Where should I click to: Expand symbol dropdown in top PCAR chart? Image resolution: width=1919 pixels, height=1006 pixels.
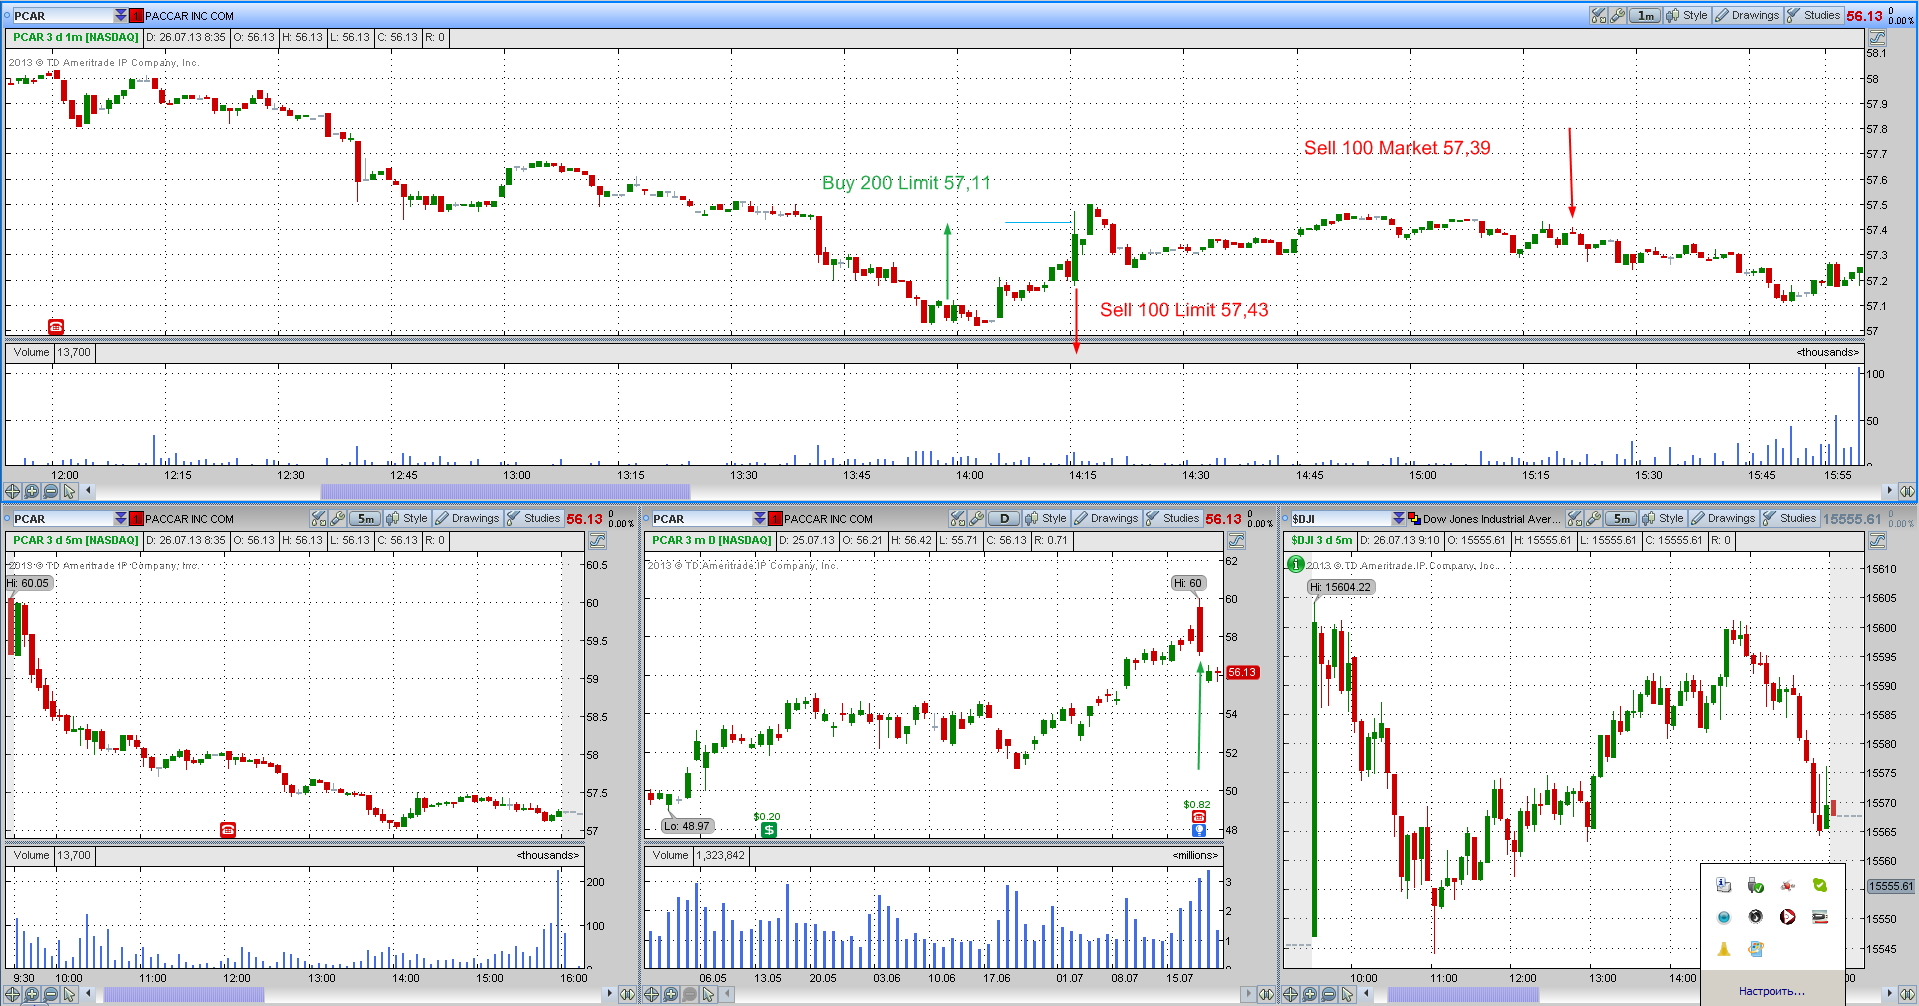(x=121, y=15)
